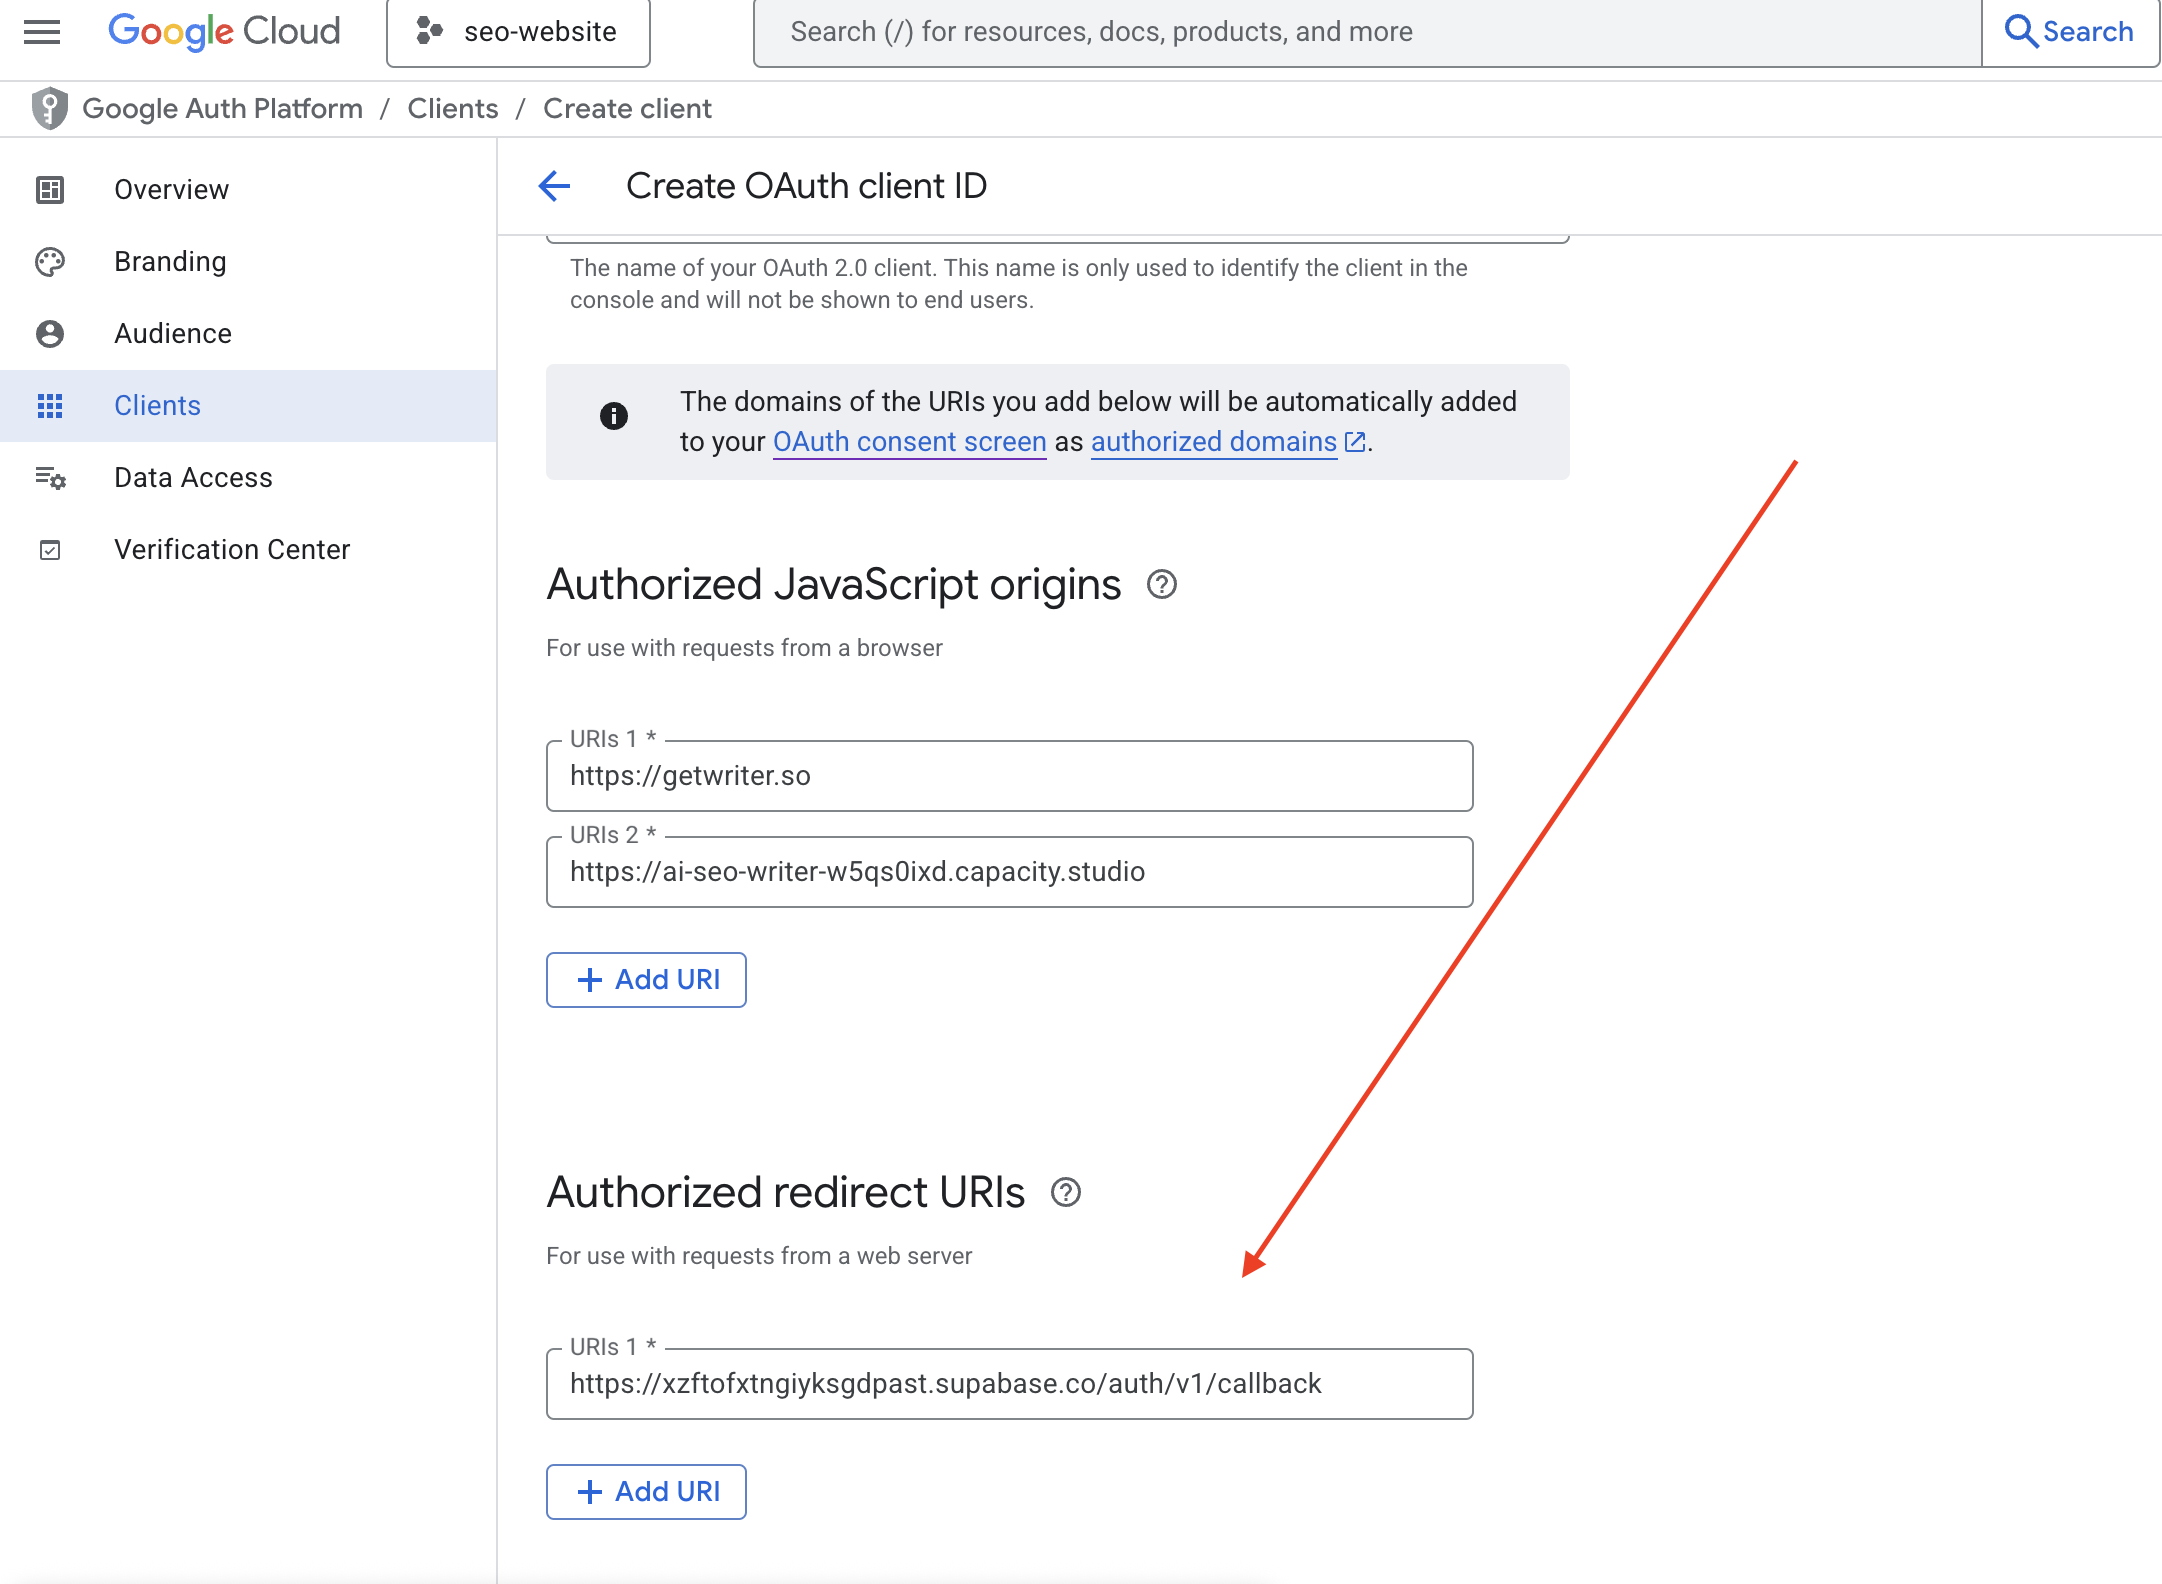Click the Google Cloud logo
This screenshot has width=2162, height=1584.
click(224, 31)
